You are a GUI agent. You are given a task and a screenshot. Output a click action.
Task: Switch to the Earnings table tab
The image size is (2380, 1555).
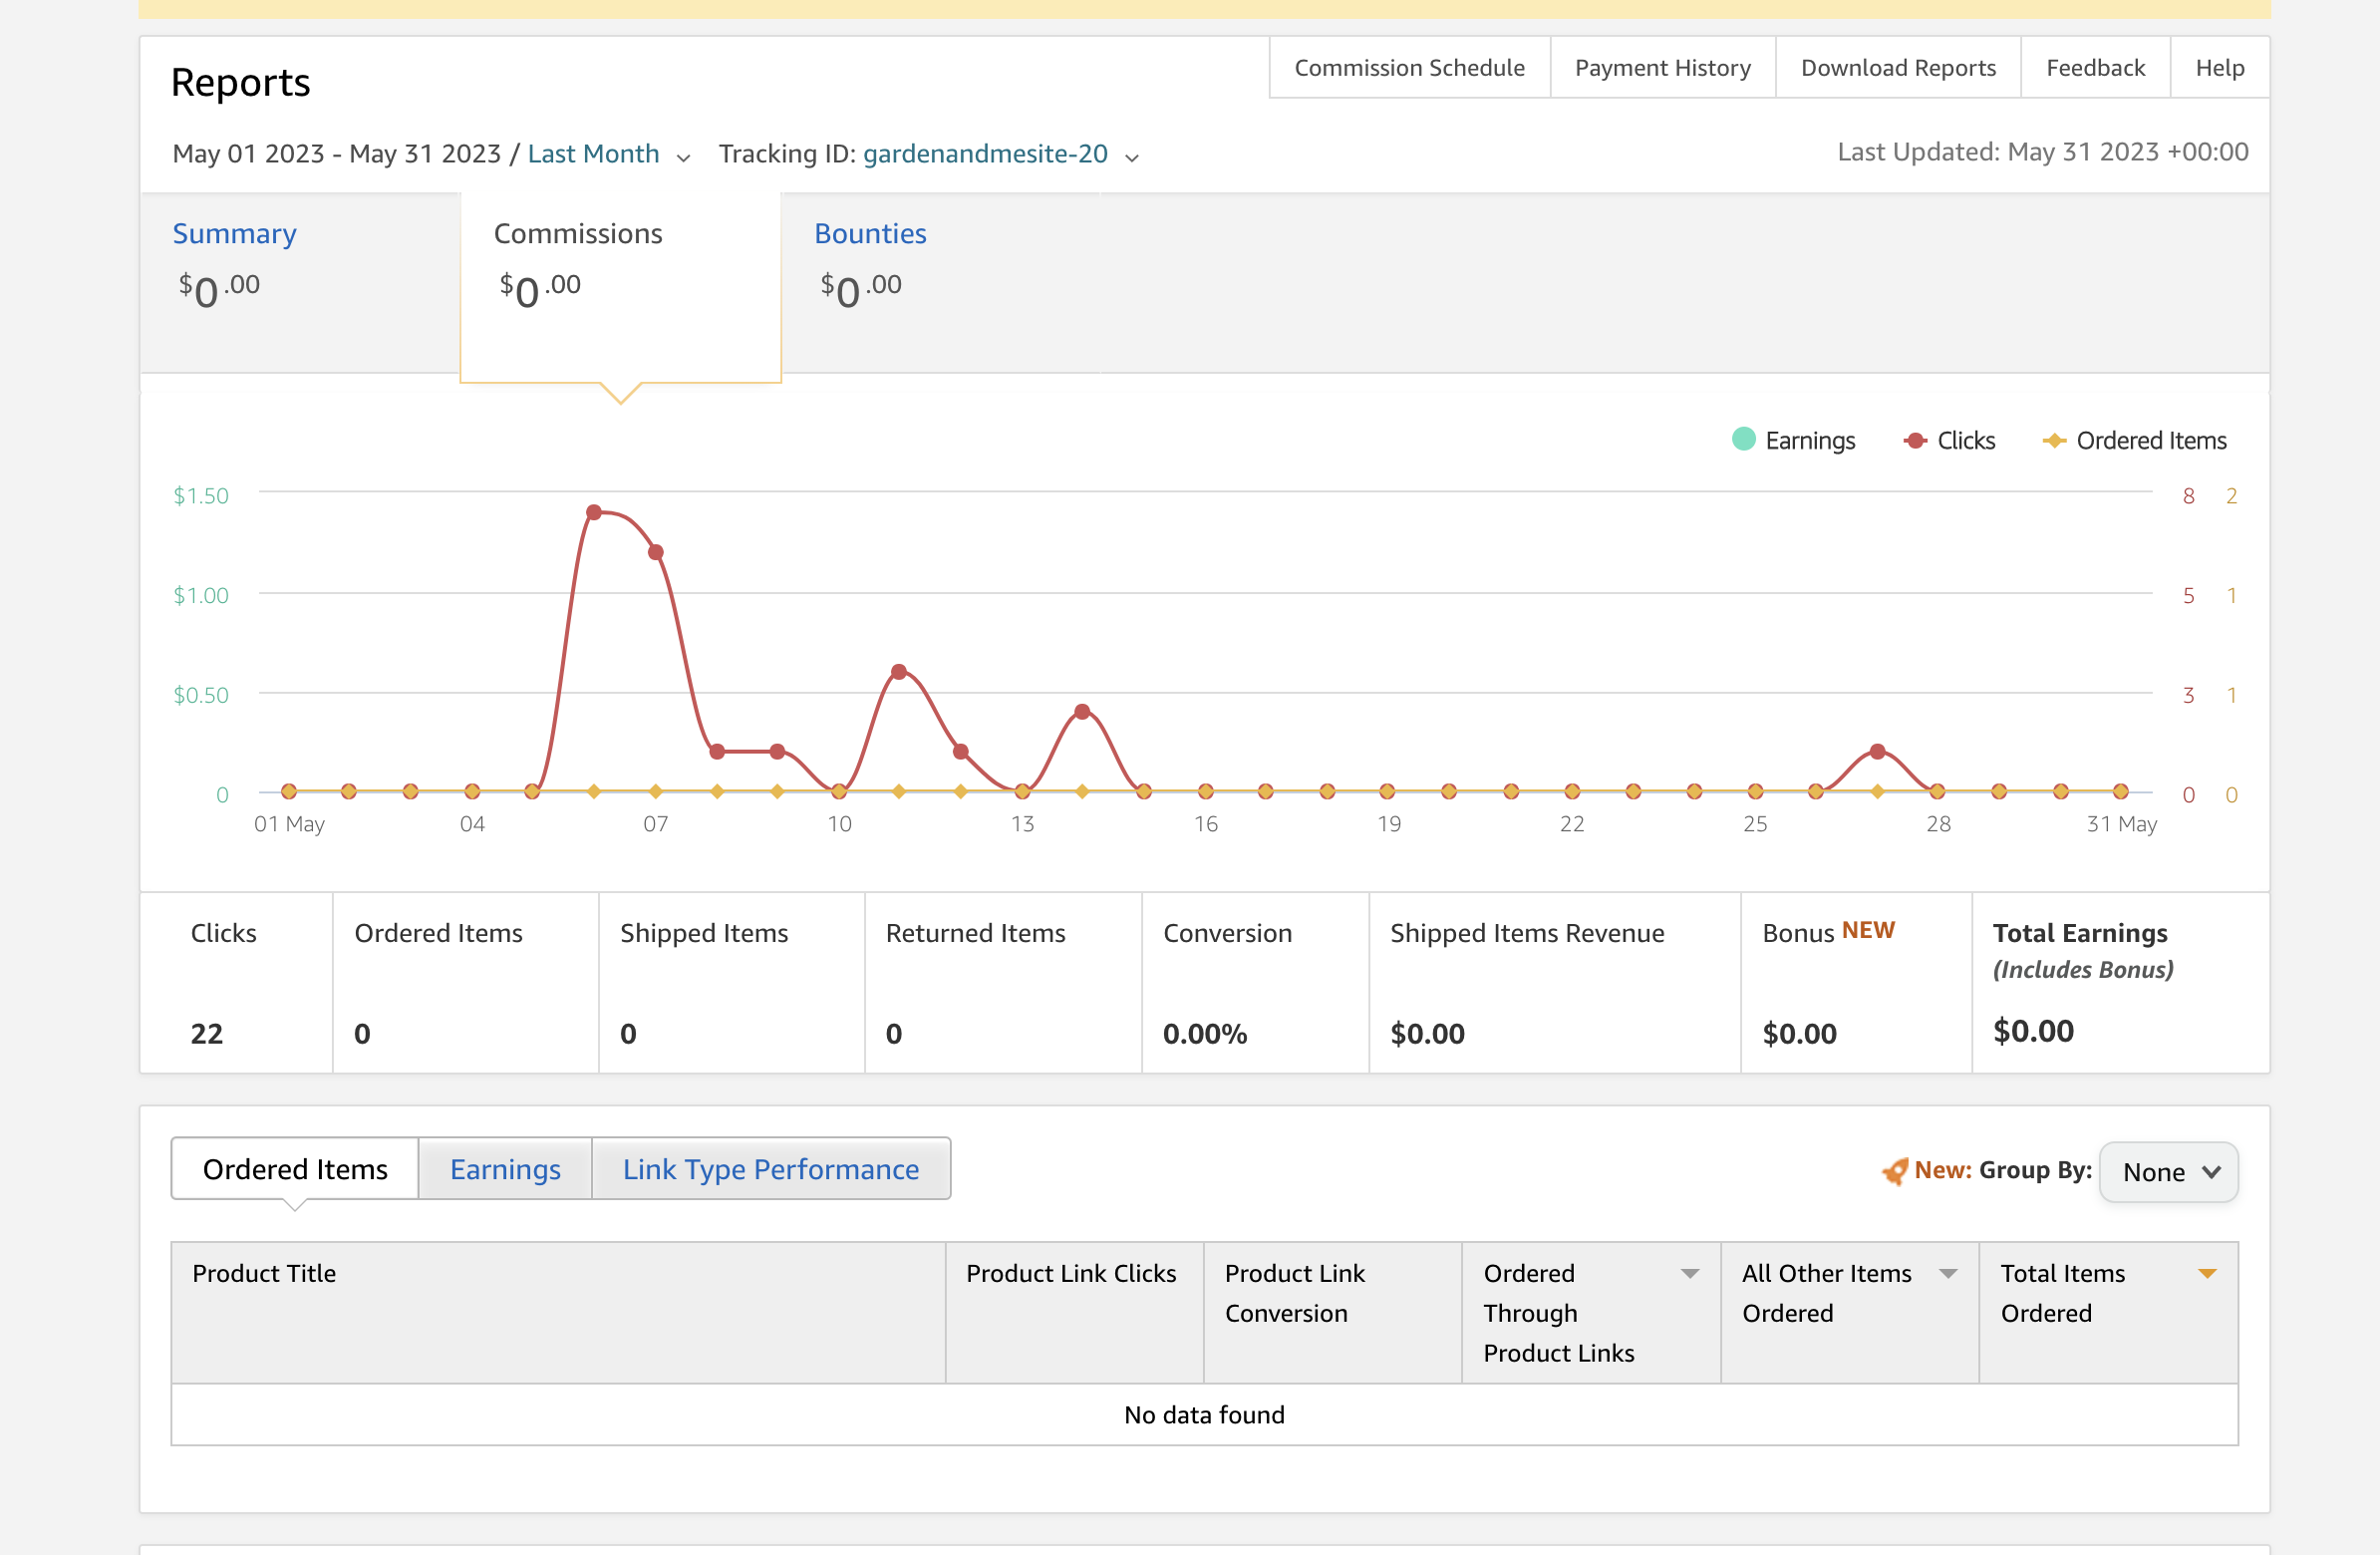click(505, 1168)
